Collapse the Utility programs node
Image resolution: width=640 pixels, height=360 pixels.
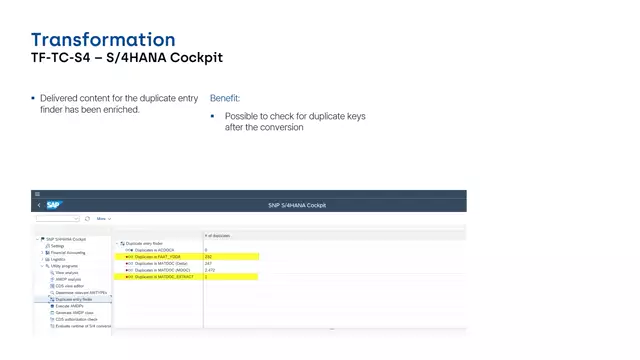point(42,266)
